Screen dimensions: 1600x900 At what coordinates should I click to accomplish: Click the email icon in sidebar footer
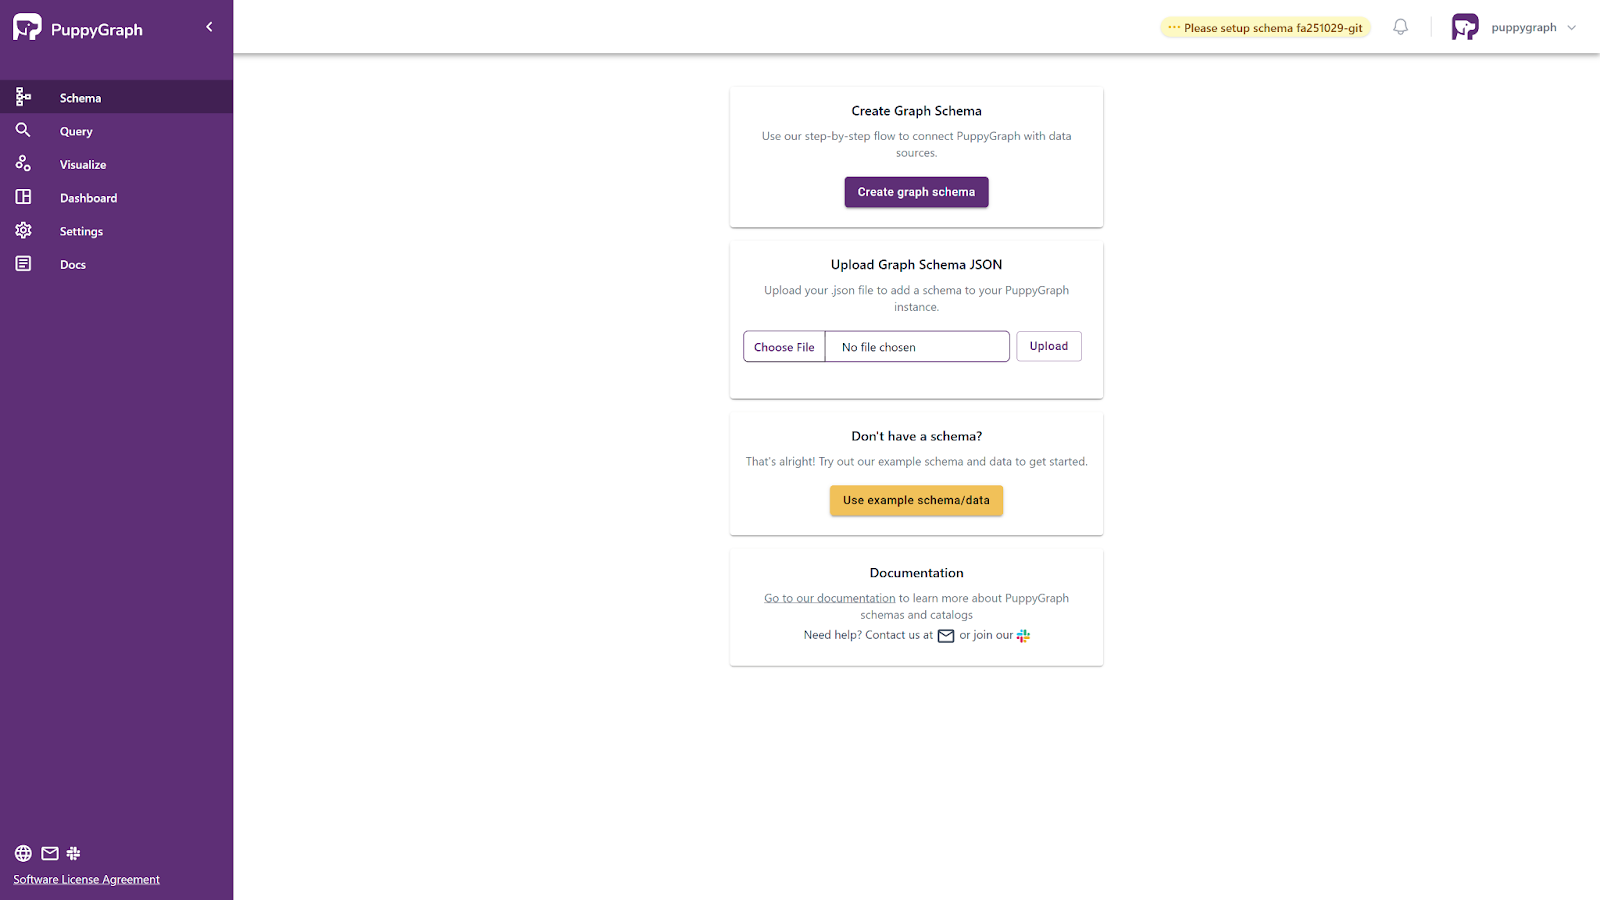(x=50, y=853)
